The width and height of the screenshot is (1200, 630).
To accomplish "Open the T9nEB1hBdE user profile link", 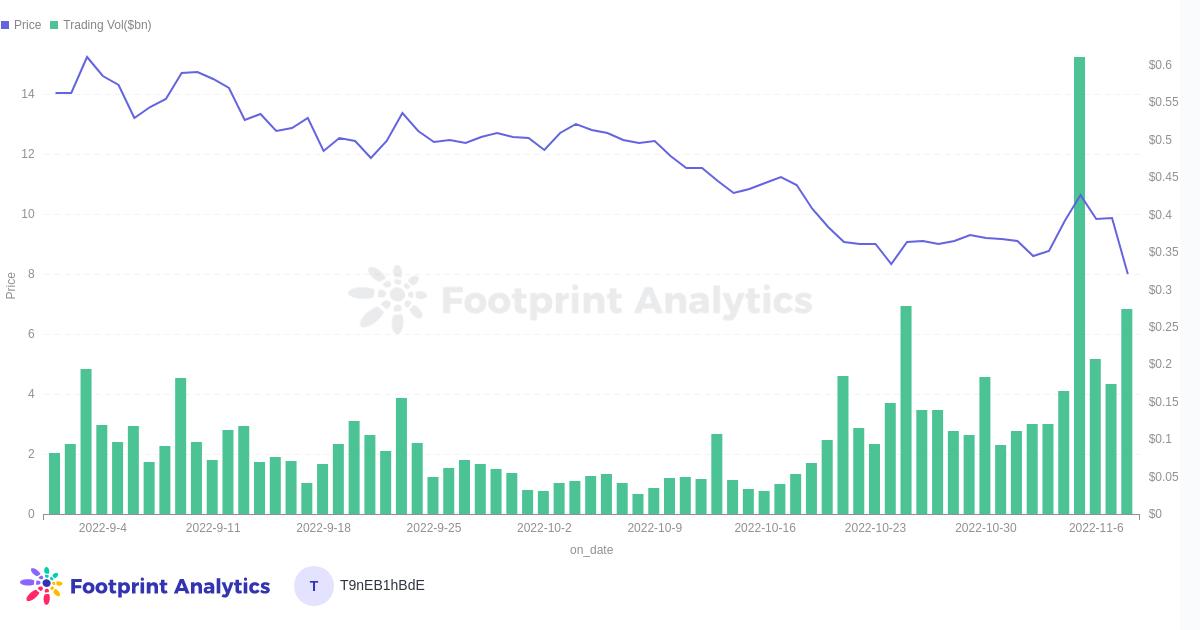I will pyautogui.click(x=382, y=585).
